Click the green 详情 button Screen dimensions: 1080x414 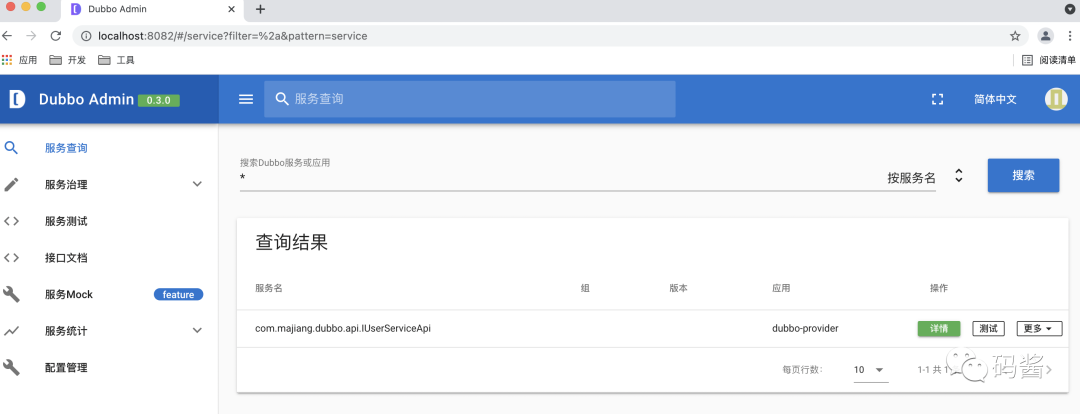(938, 328)
